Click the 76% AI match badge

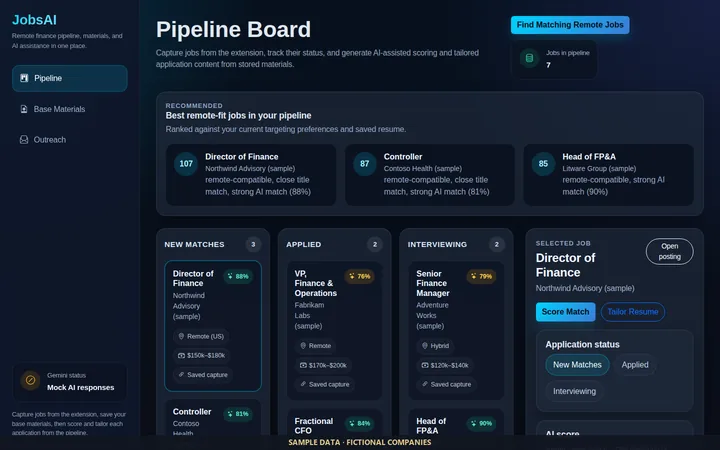click(x=359, y=276)
